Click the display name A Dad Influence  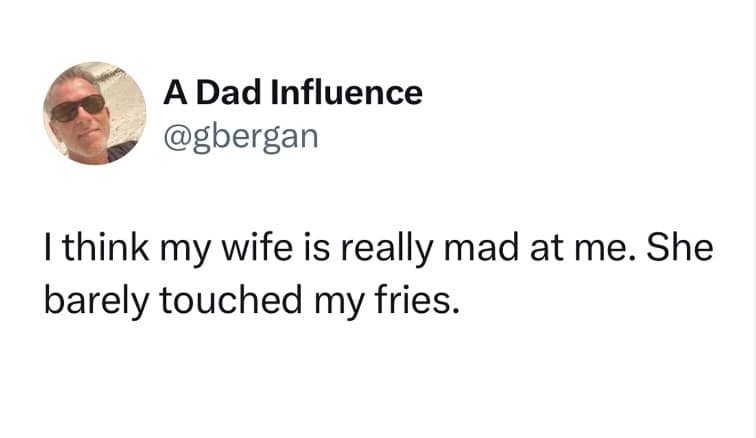pyautogui.click(x=292, y=93)
